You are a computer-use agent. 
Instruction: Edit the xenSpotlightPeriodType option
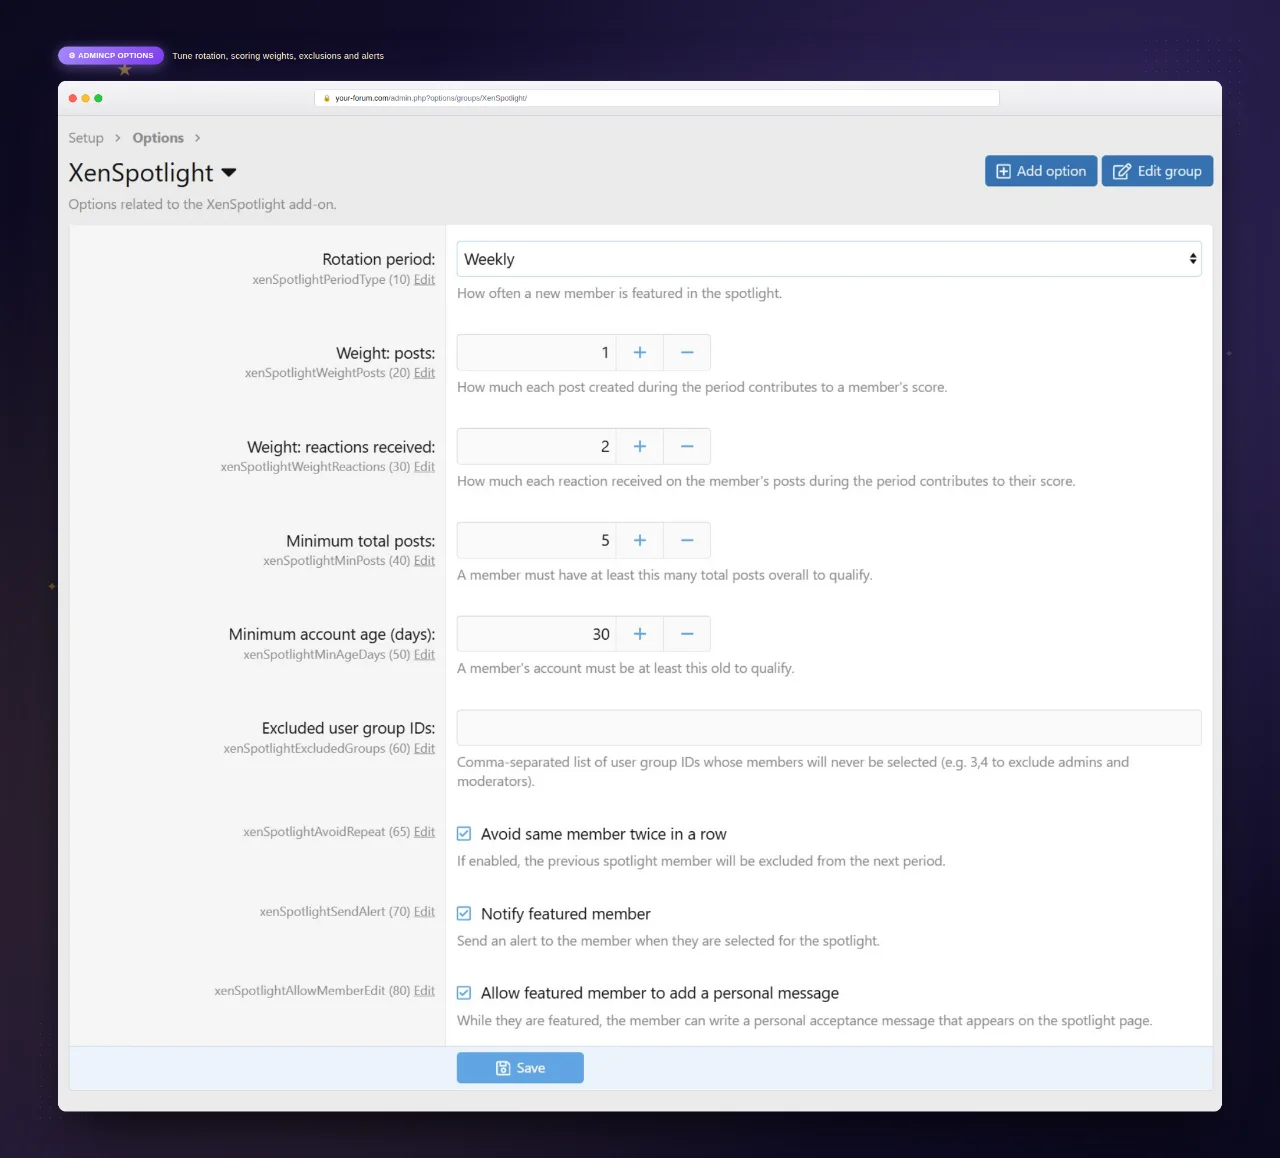(424, 280)
